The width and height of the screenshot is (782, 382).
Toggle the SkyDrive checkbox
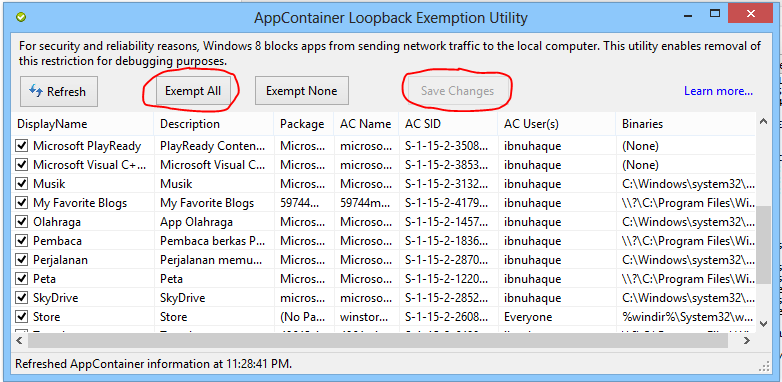[21, 298]
